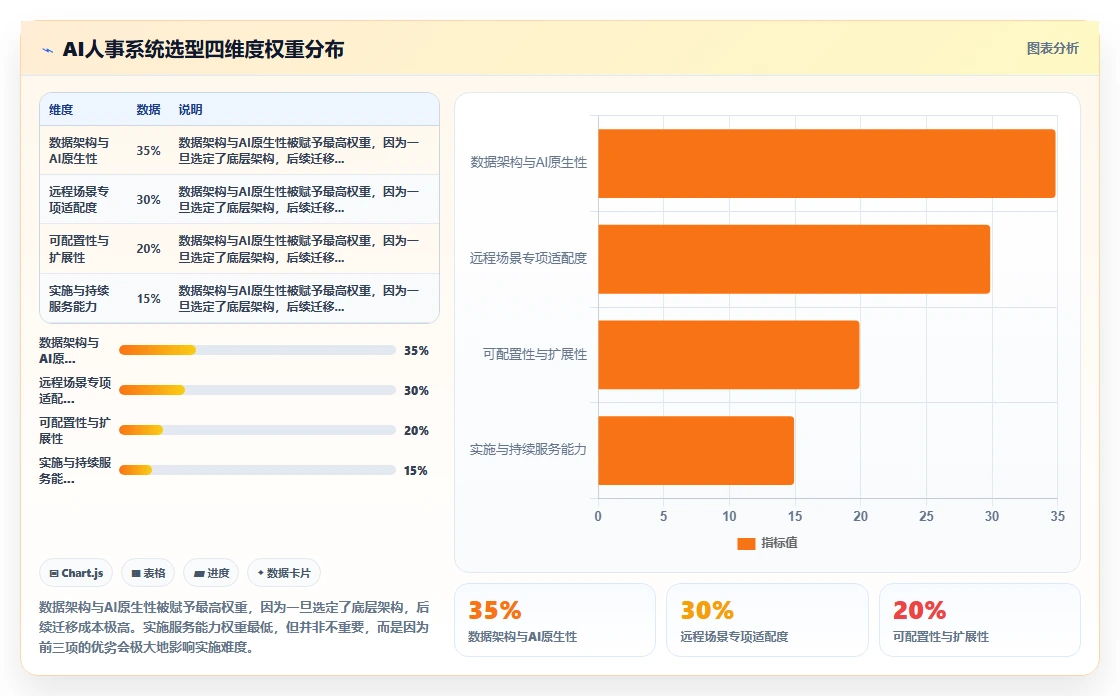Screen dimensions: 1120x696
Task: Click the 35 tick on the x-axis
Action: coord(1057,517)
